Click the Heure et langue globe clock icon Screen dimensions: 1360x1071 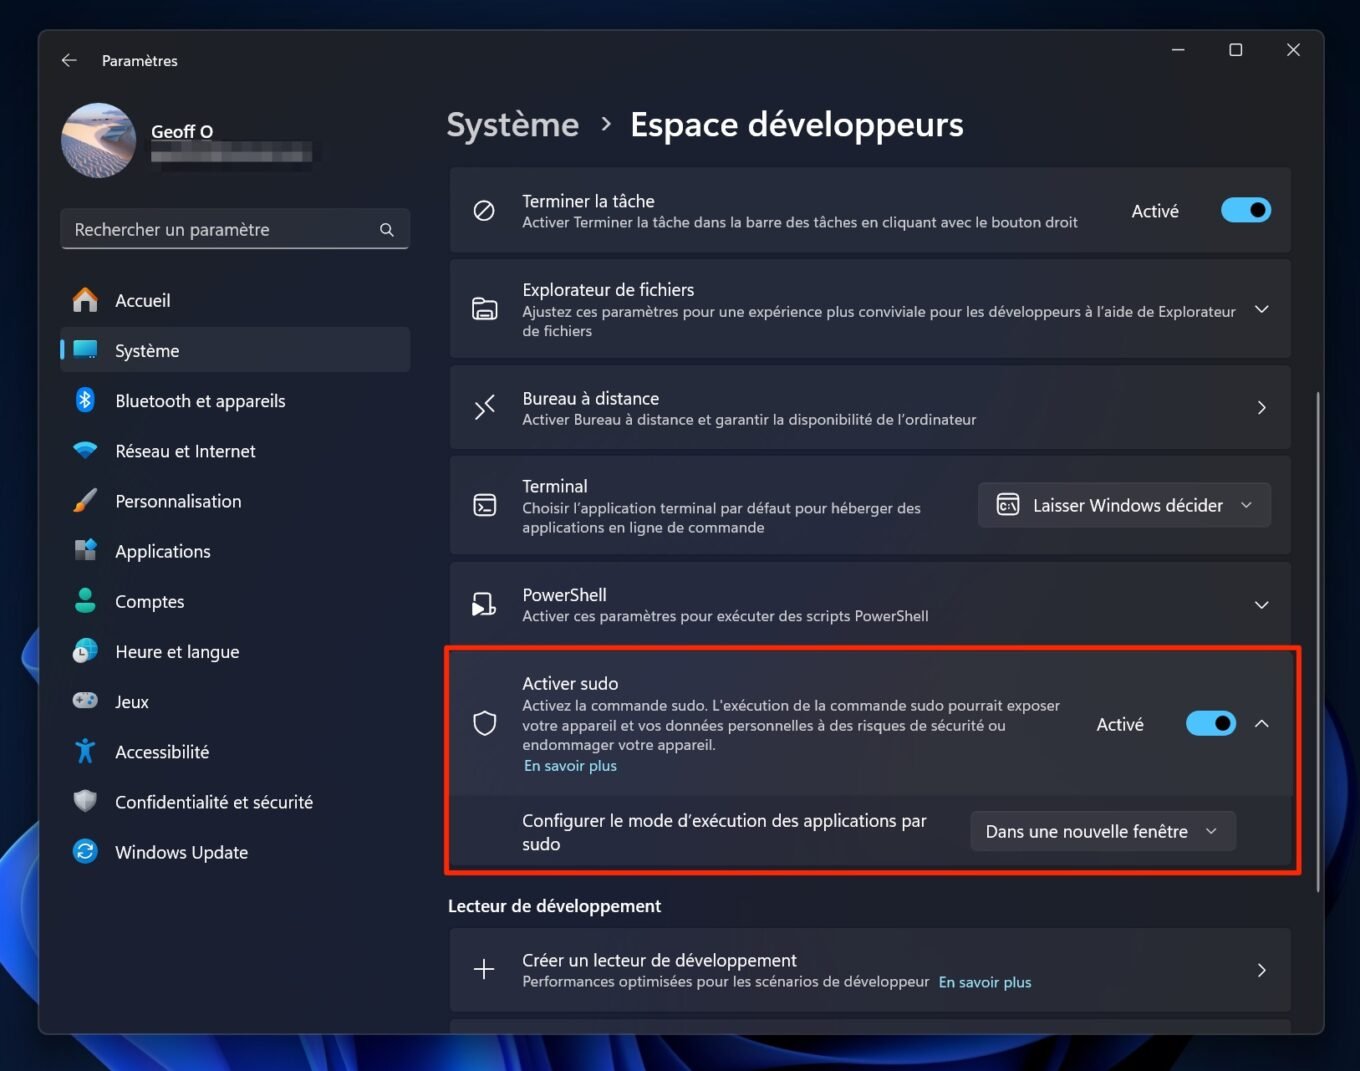[86, 651]
